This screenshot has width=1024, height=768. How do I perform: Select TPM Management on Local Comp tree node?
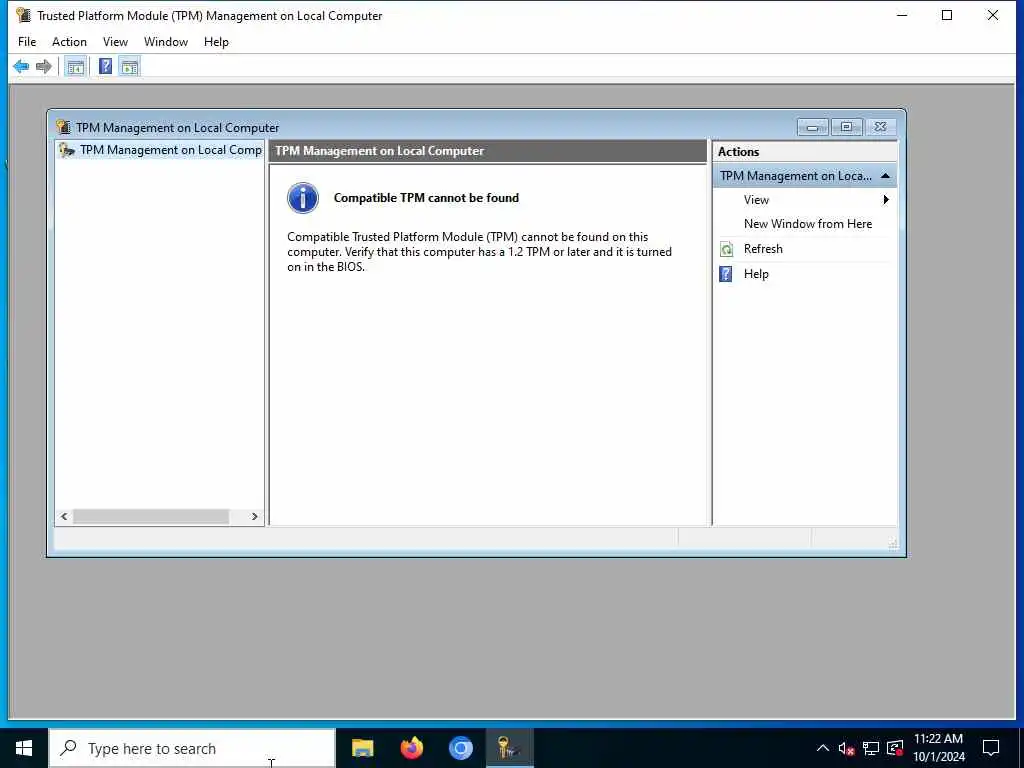(160, 150)
